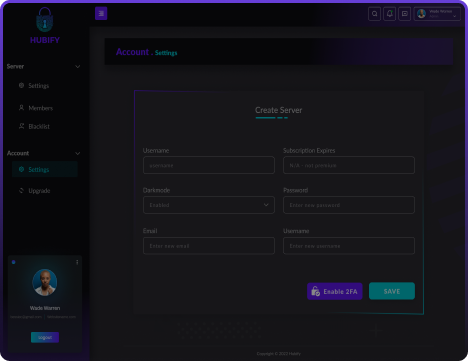Focus the Email input field
The height and width of the screenshot is (361, 468).
click(x=209, y=246)
